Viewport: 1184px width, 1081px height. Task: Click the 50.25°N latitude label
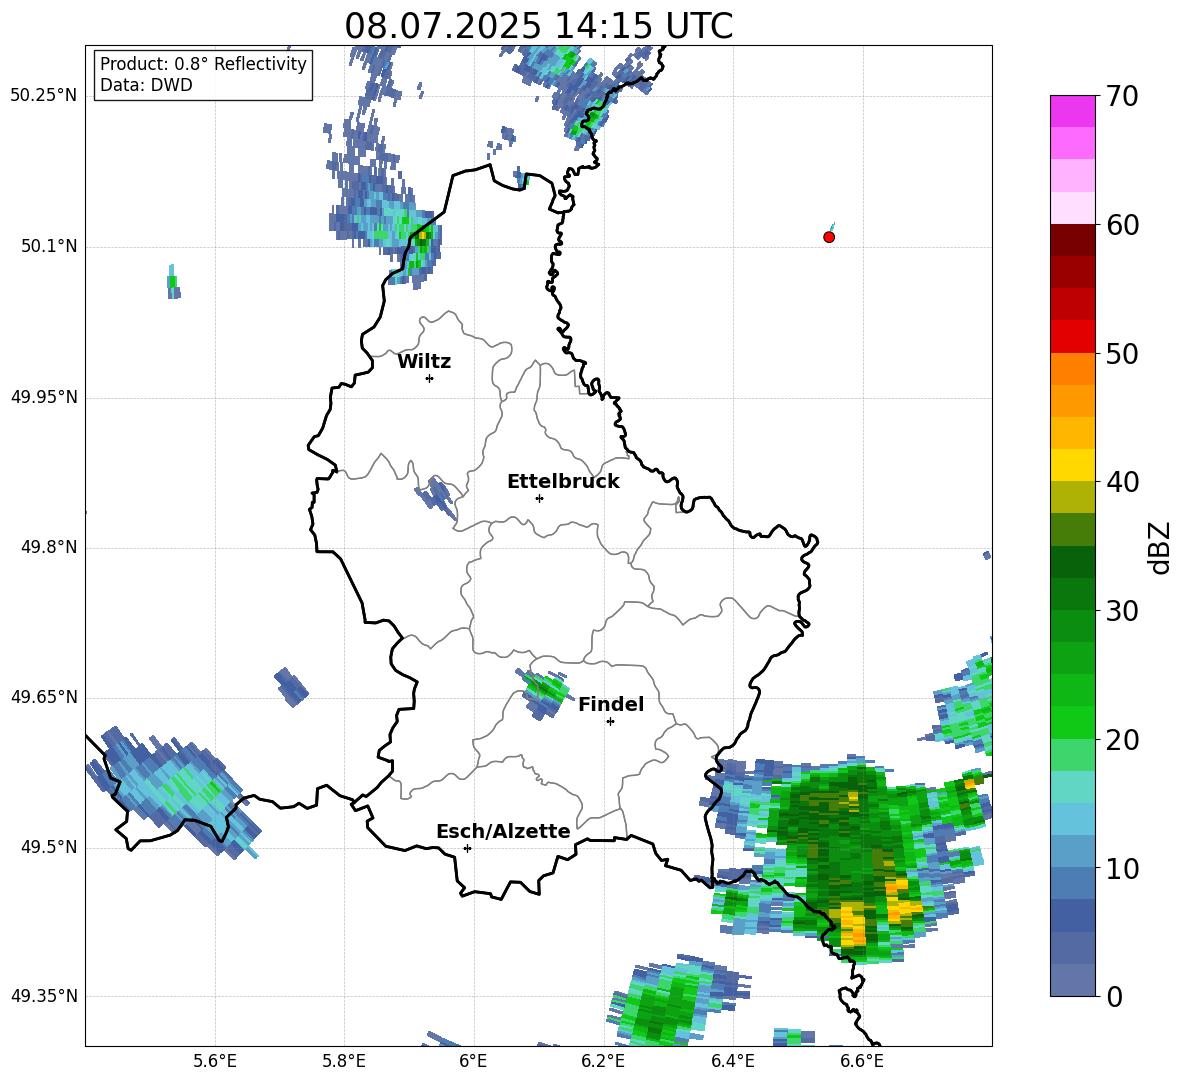pyautogui.click(x=44, y=96)
